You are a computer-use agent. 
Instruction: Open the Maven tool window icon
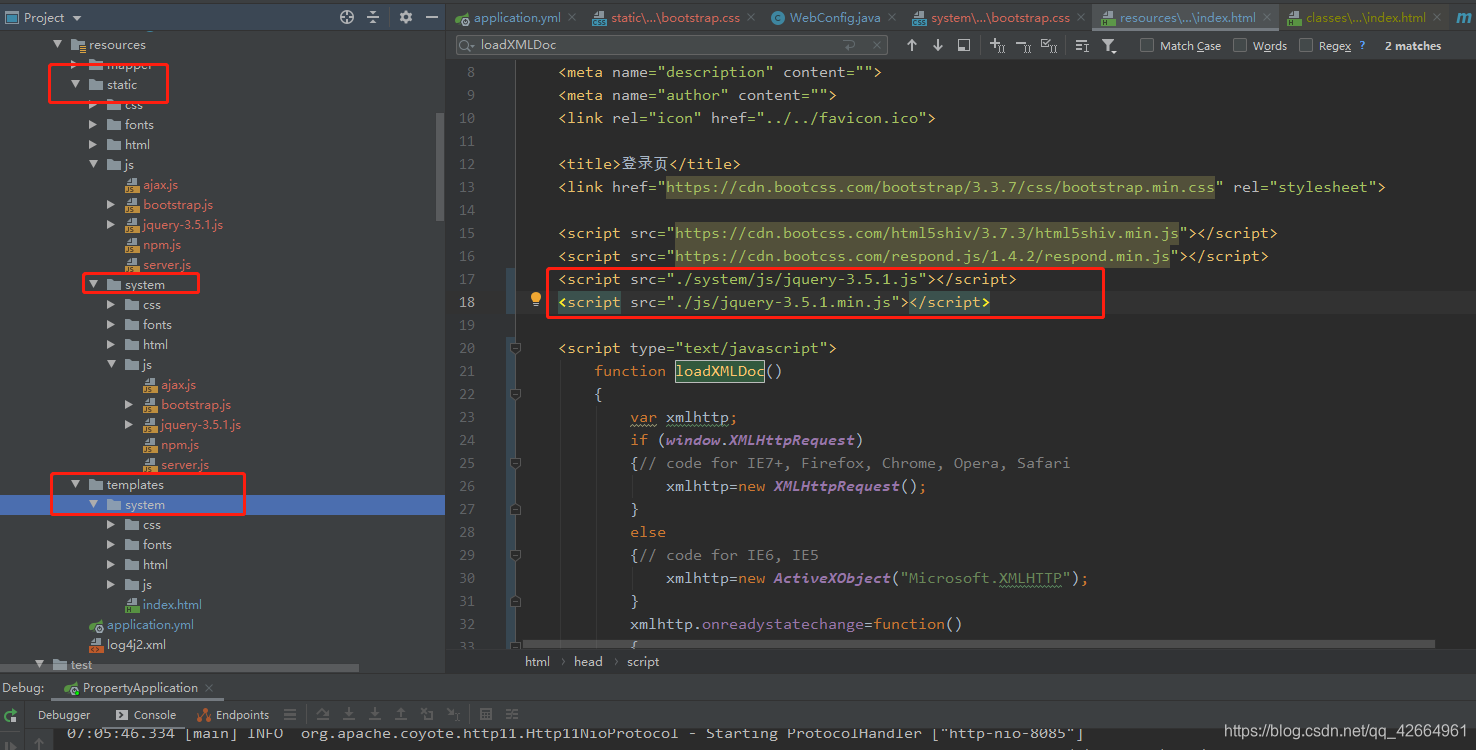1464,18
